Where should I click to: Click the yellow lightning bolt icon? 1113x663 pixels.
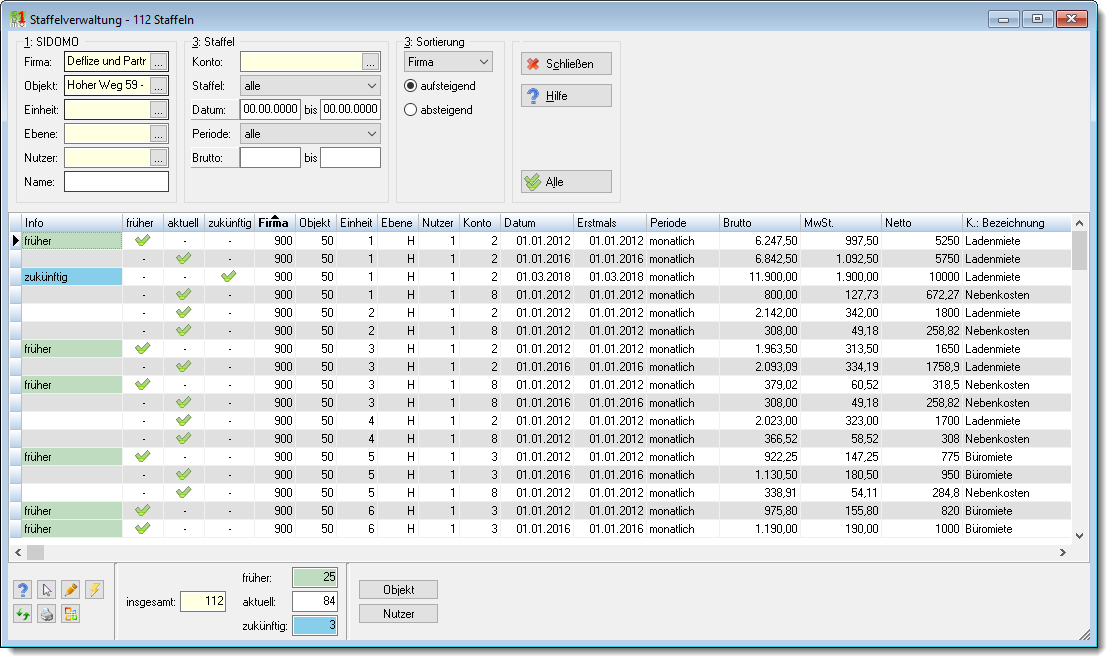pos(94,590)
